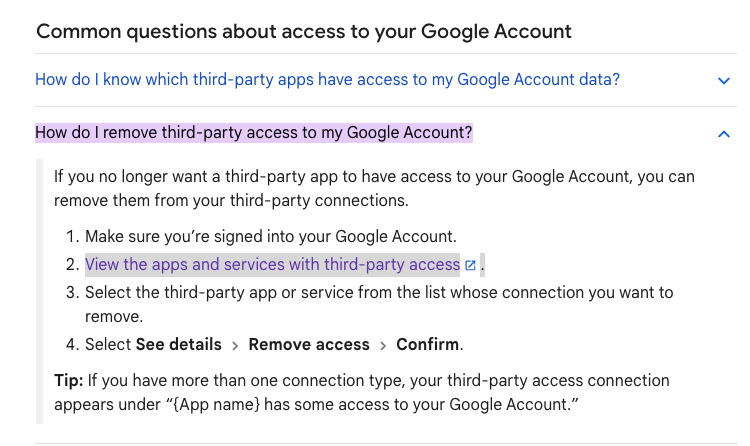Viewport: 750px width, 446px height.
Task: Click the "Common questions about access" heading
Action: pos(304,31)
